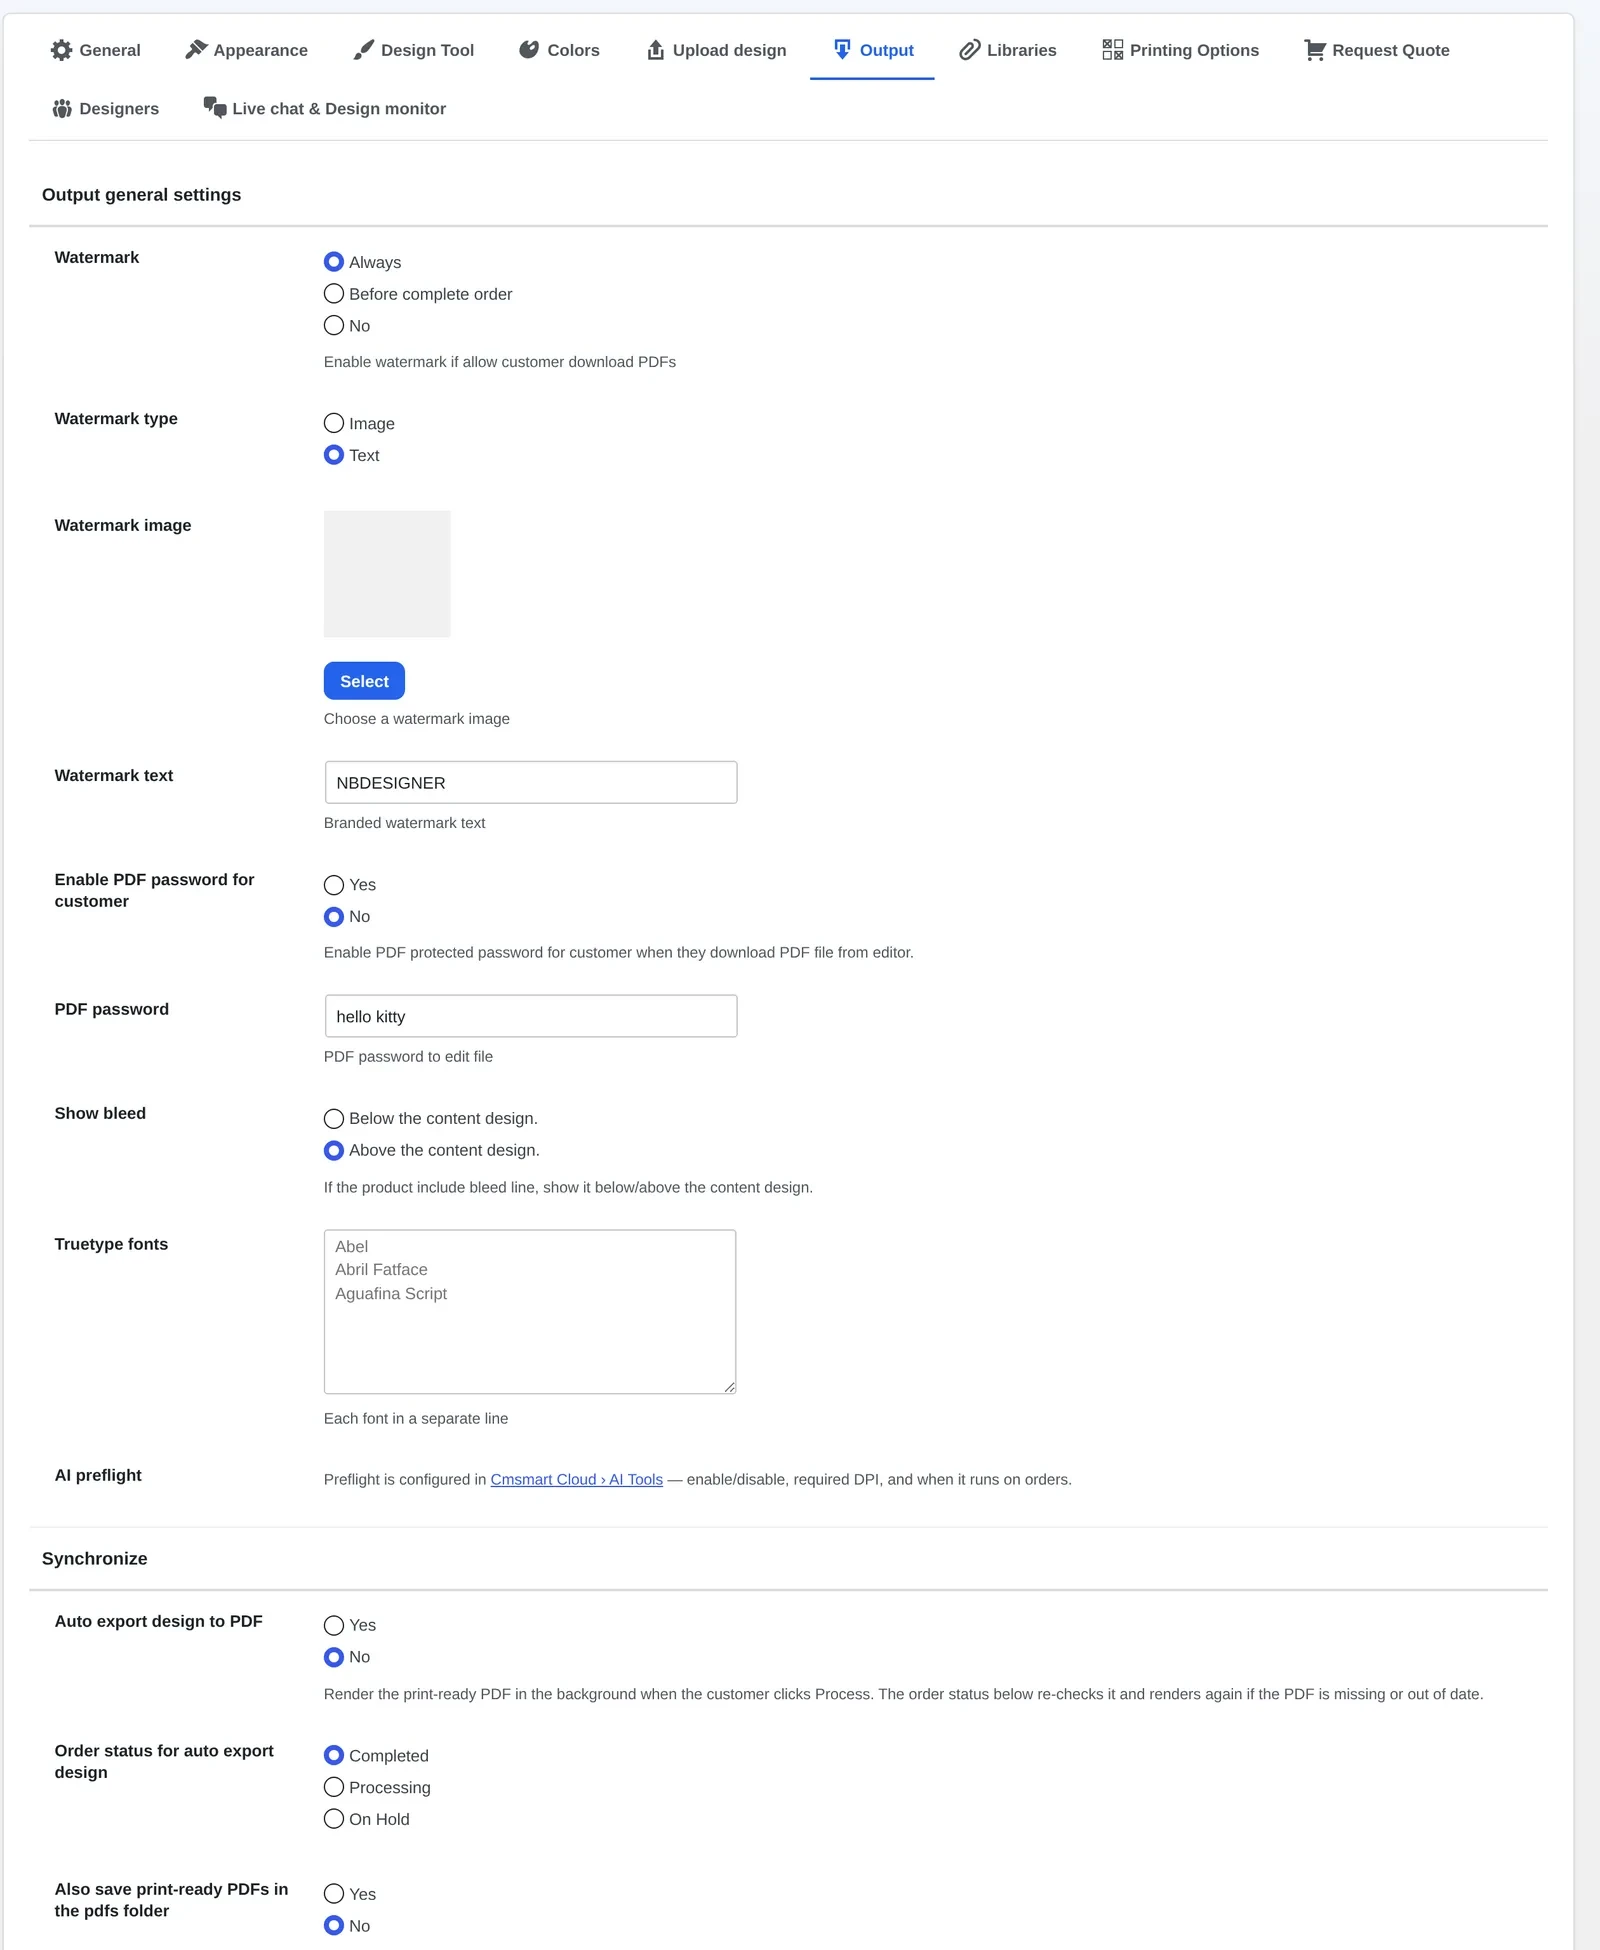Click the Request Quote cart icon
The width and height of the screenshot is (1600, 1950).
pyautogui.click(x=1315, y=50)
